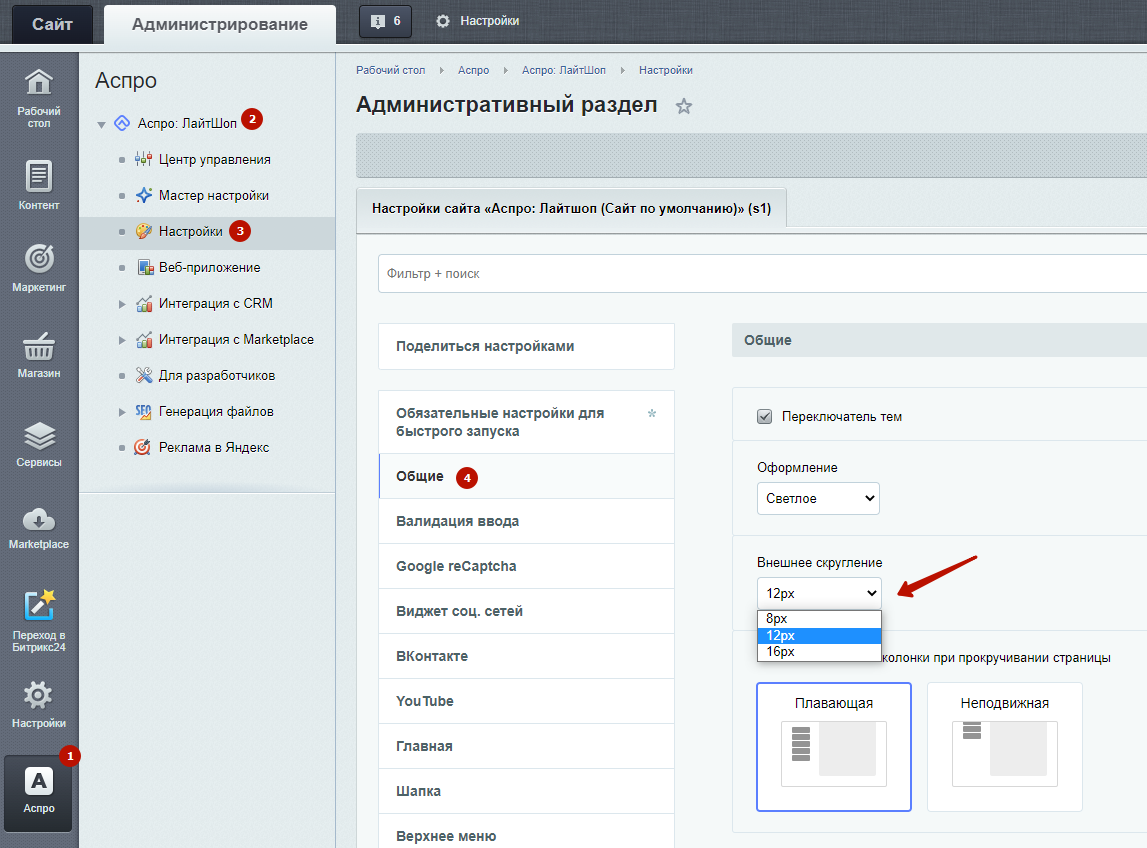Click the Для разработчиков tools icon
1147x848 pixels.
click(x=143, y=375)
